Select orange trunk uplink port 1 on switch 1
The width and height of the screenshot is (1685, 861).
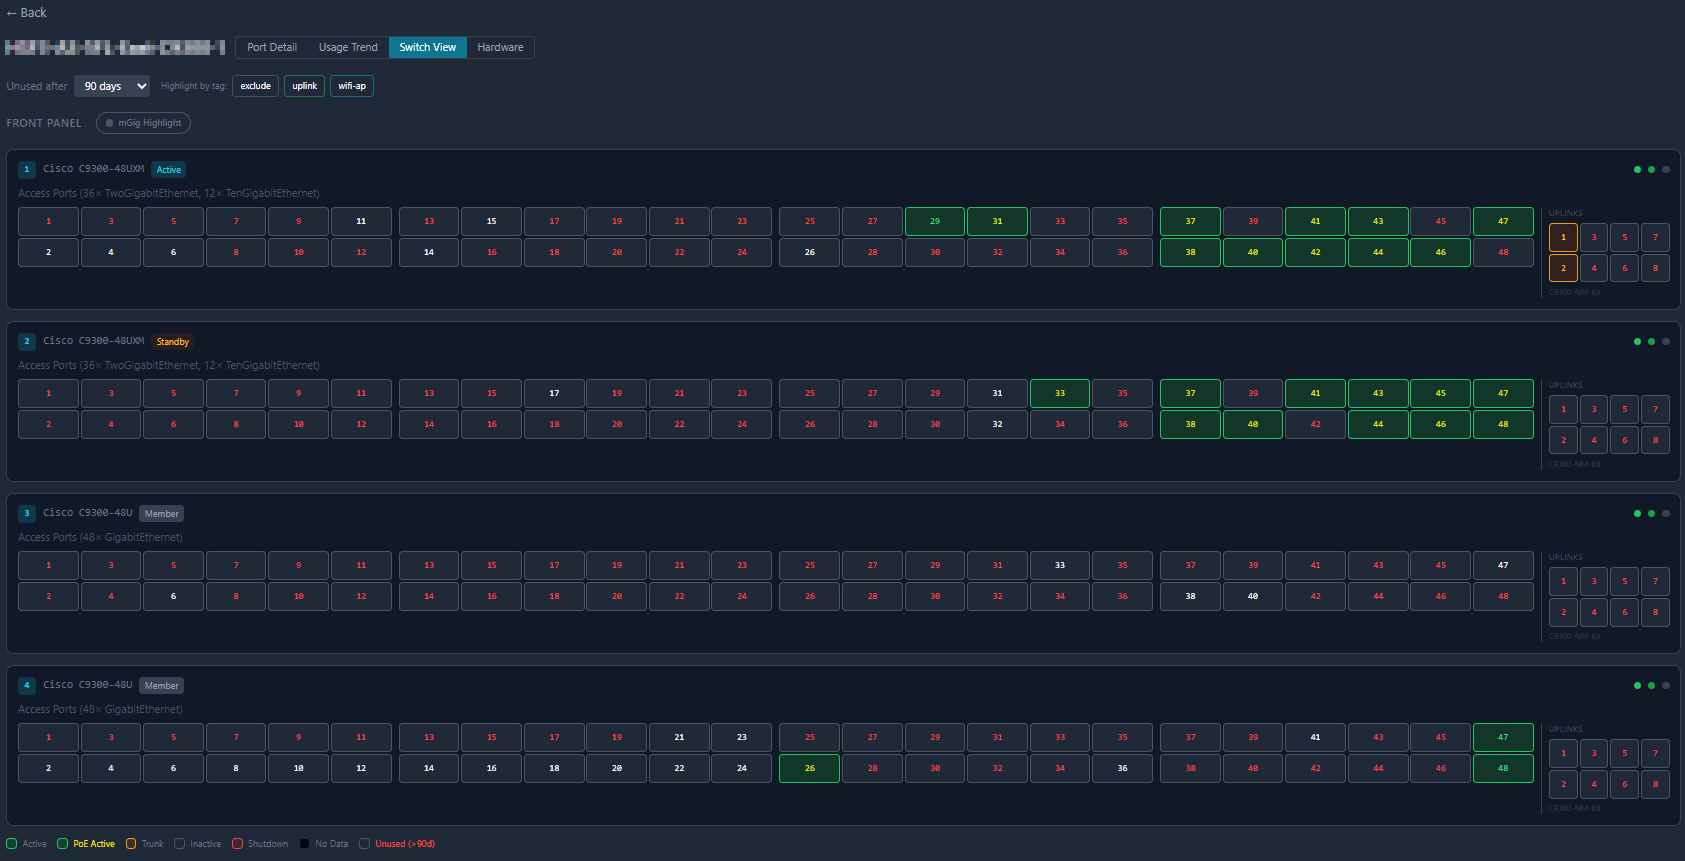tap(1563, 237)
